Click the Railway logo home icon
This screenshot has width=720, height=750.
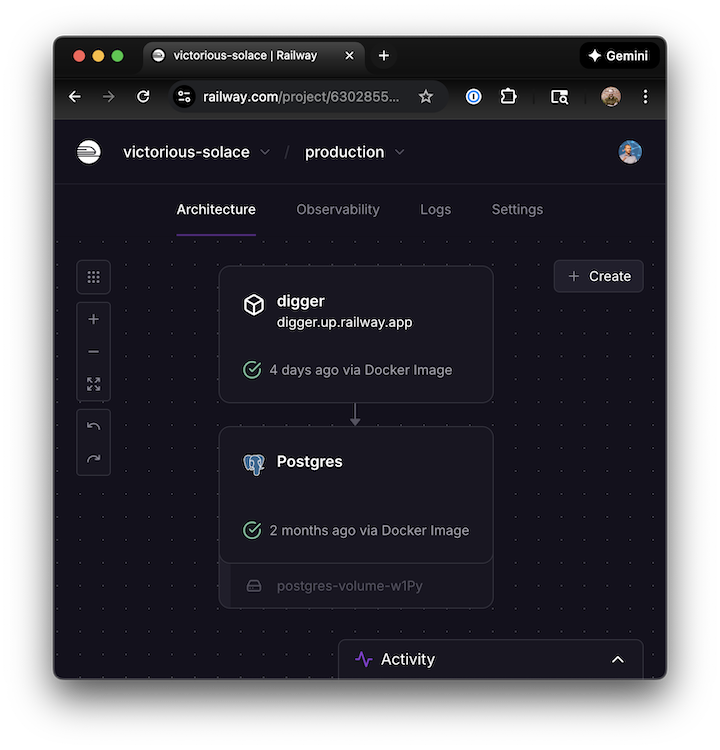pyautogui.click(x=89, y=152)
